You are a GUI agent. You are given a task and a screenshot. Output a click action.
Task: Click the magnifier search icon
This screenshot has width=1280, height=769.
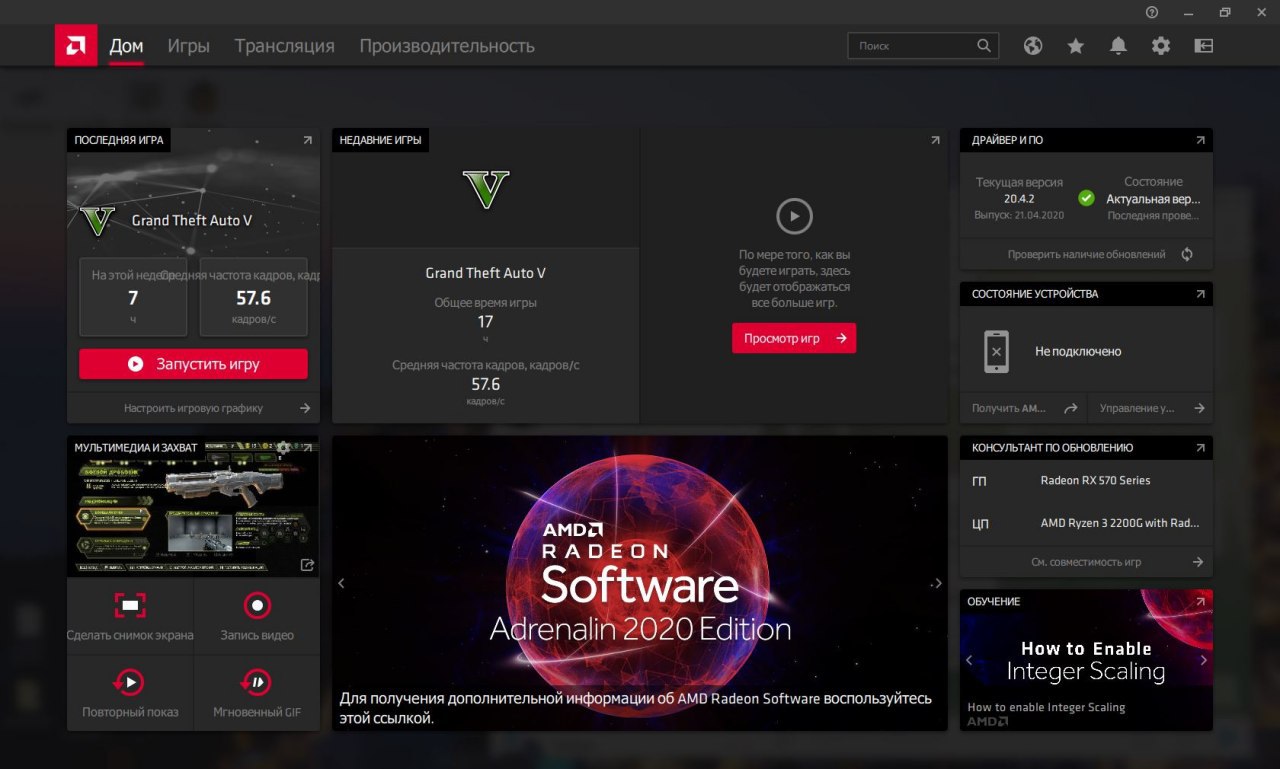click(x=984, y=45)
